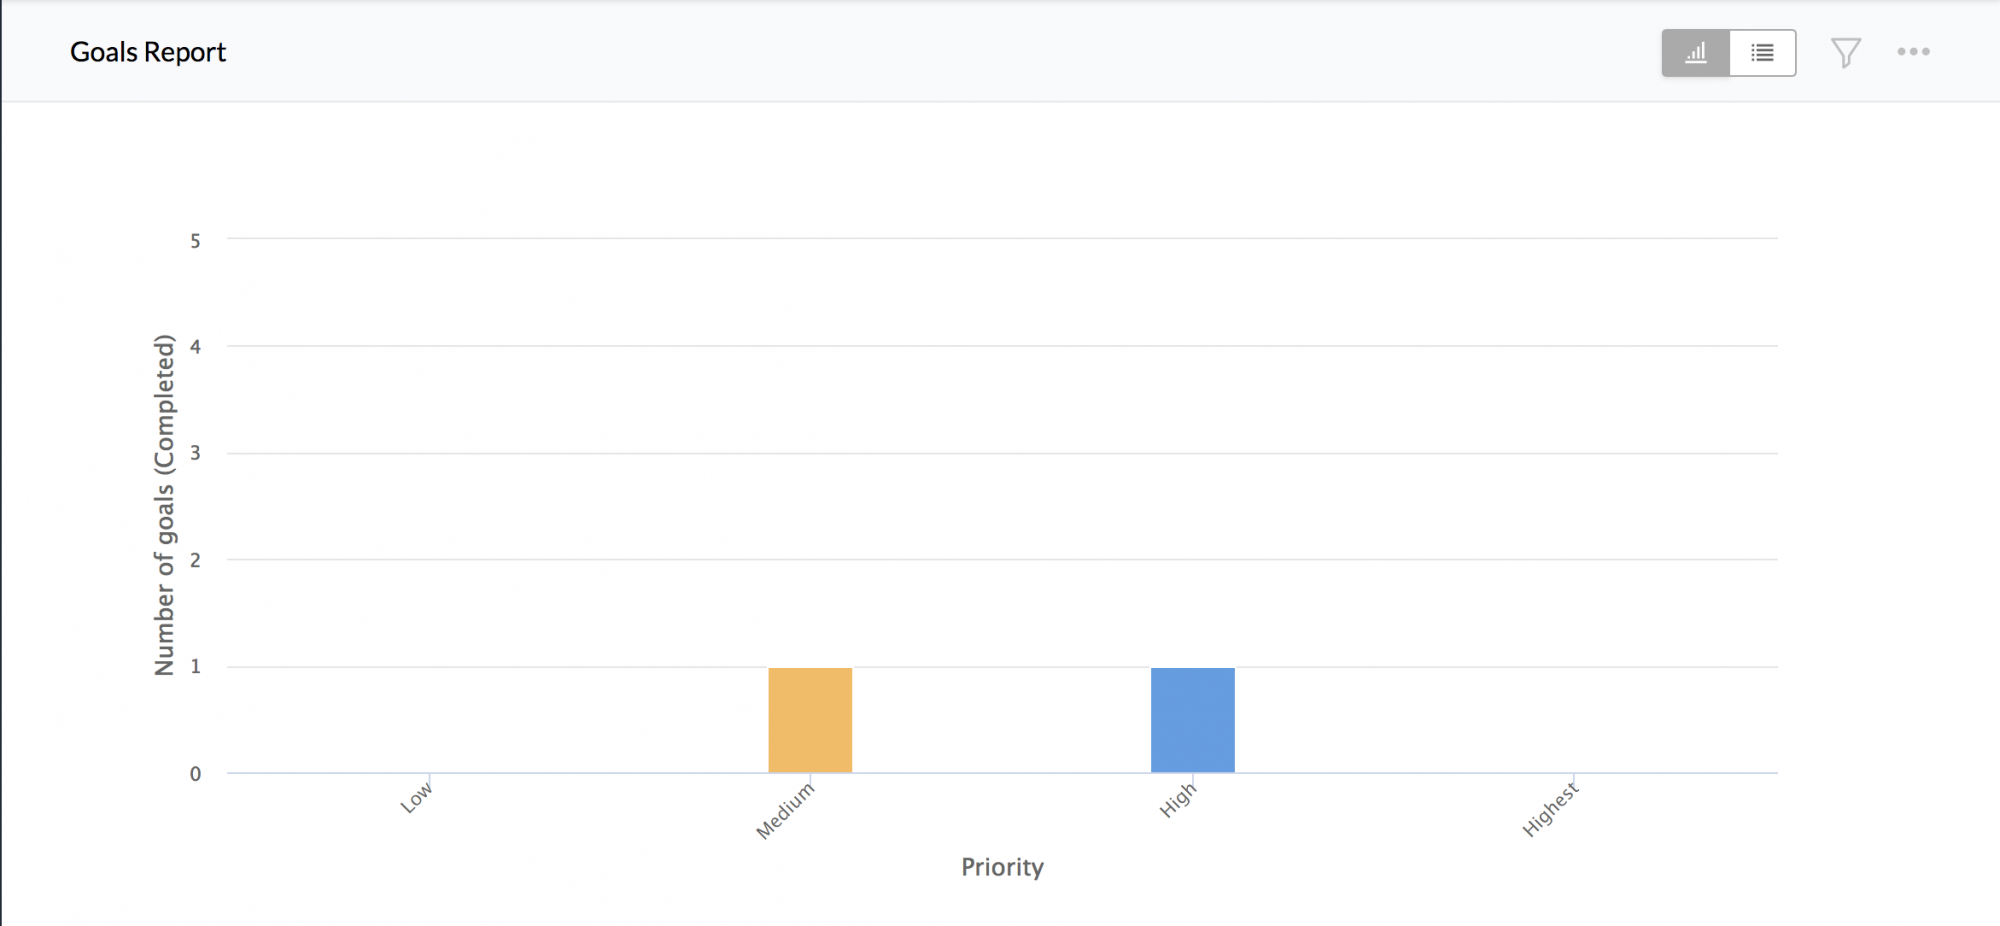
Task: Click the y-axis value 0
Action: (x=196, y=773)
